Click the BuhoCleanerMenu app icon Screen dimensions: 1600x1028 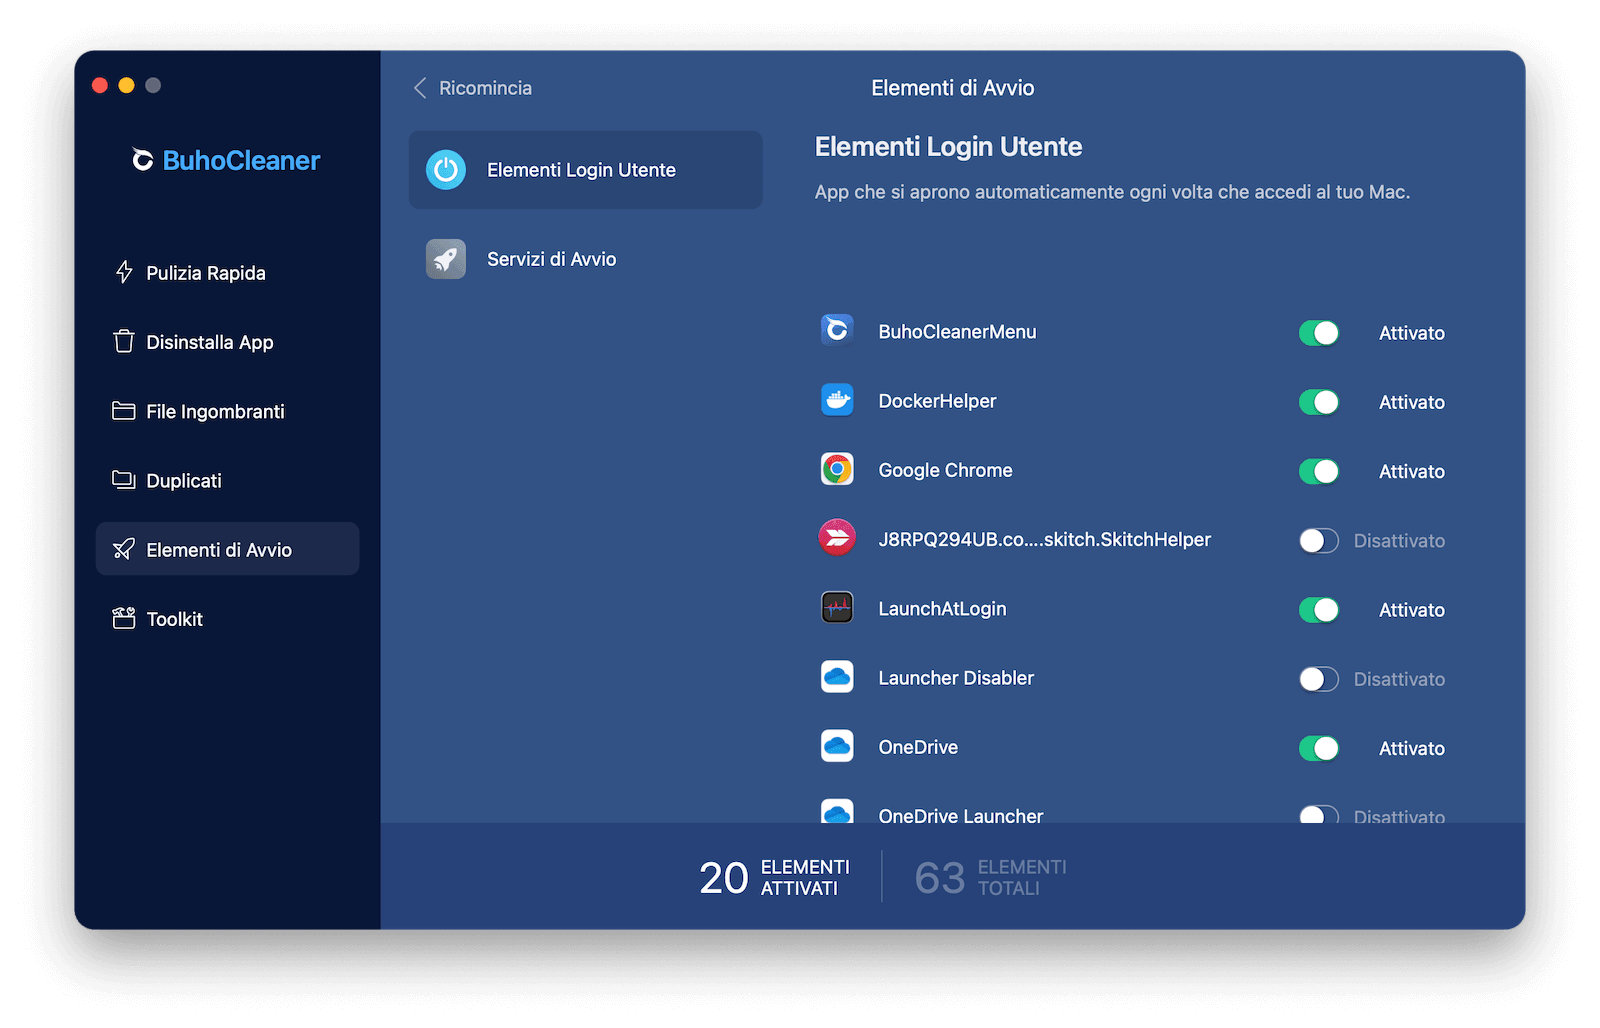pos(837,331)
